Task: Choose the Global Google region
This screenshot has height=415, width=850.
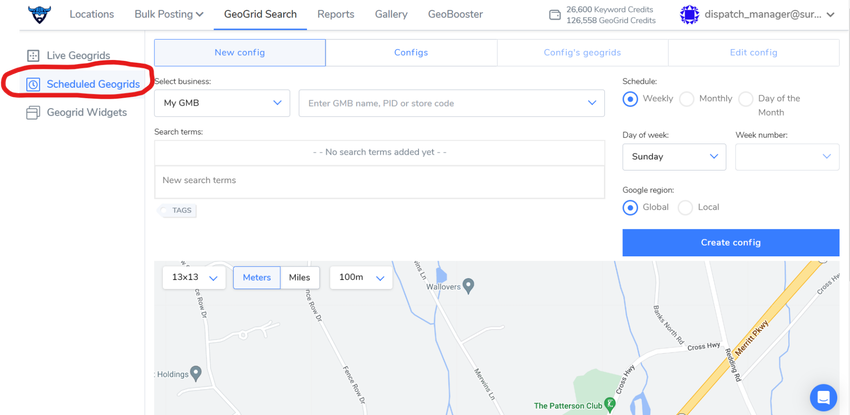Action: [630, 208]
